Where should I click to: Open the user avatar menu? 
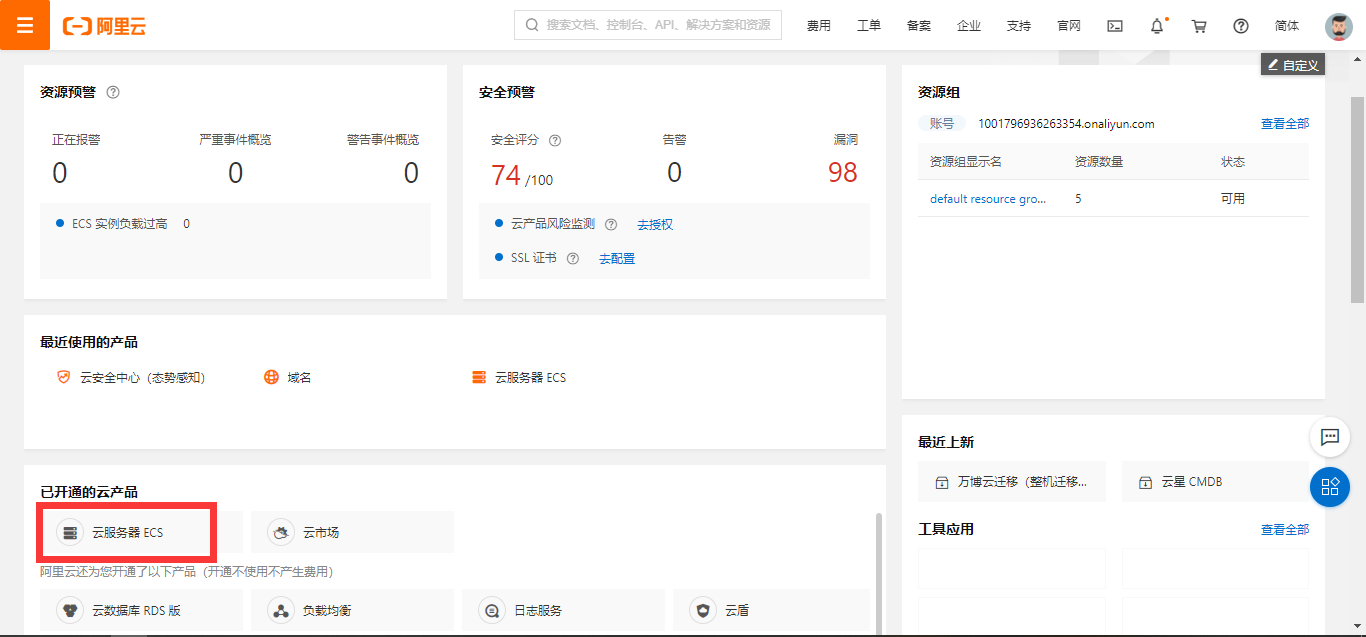point(1339,26)
